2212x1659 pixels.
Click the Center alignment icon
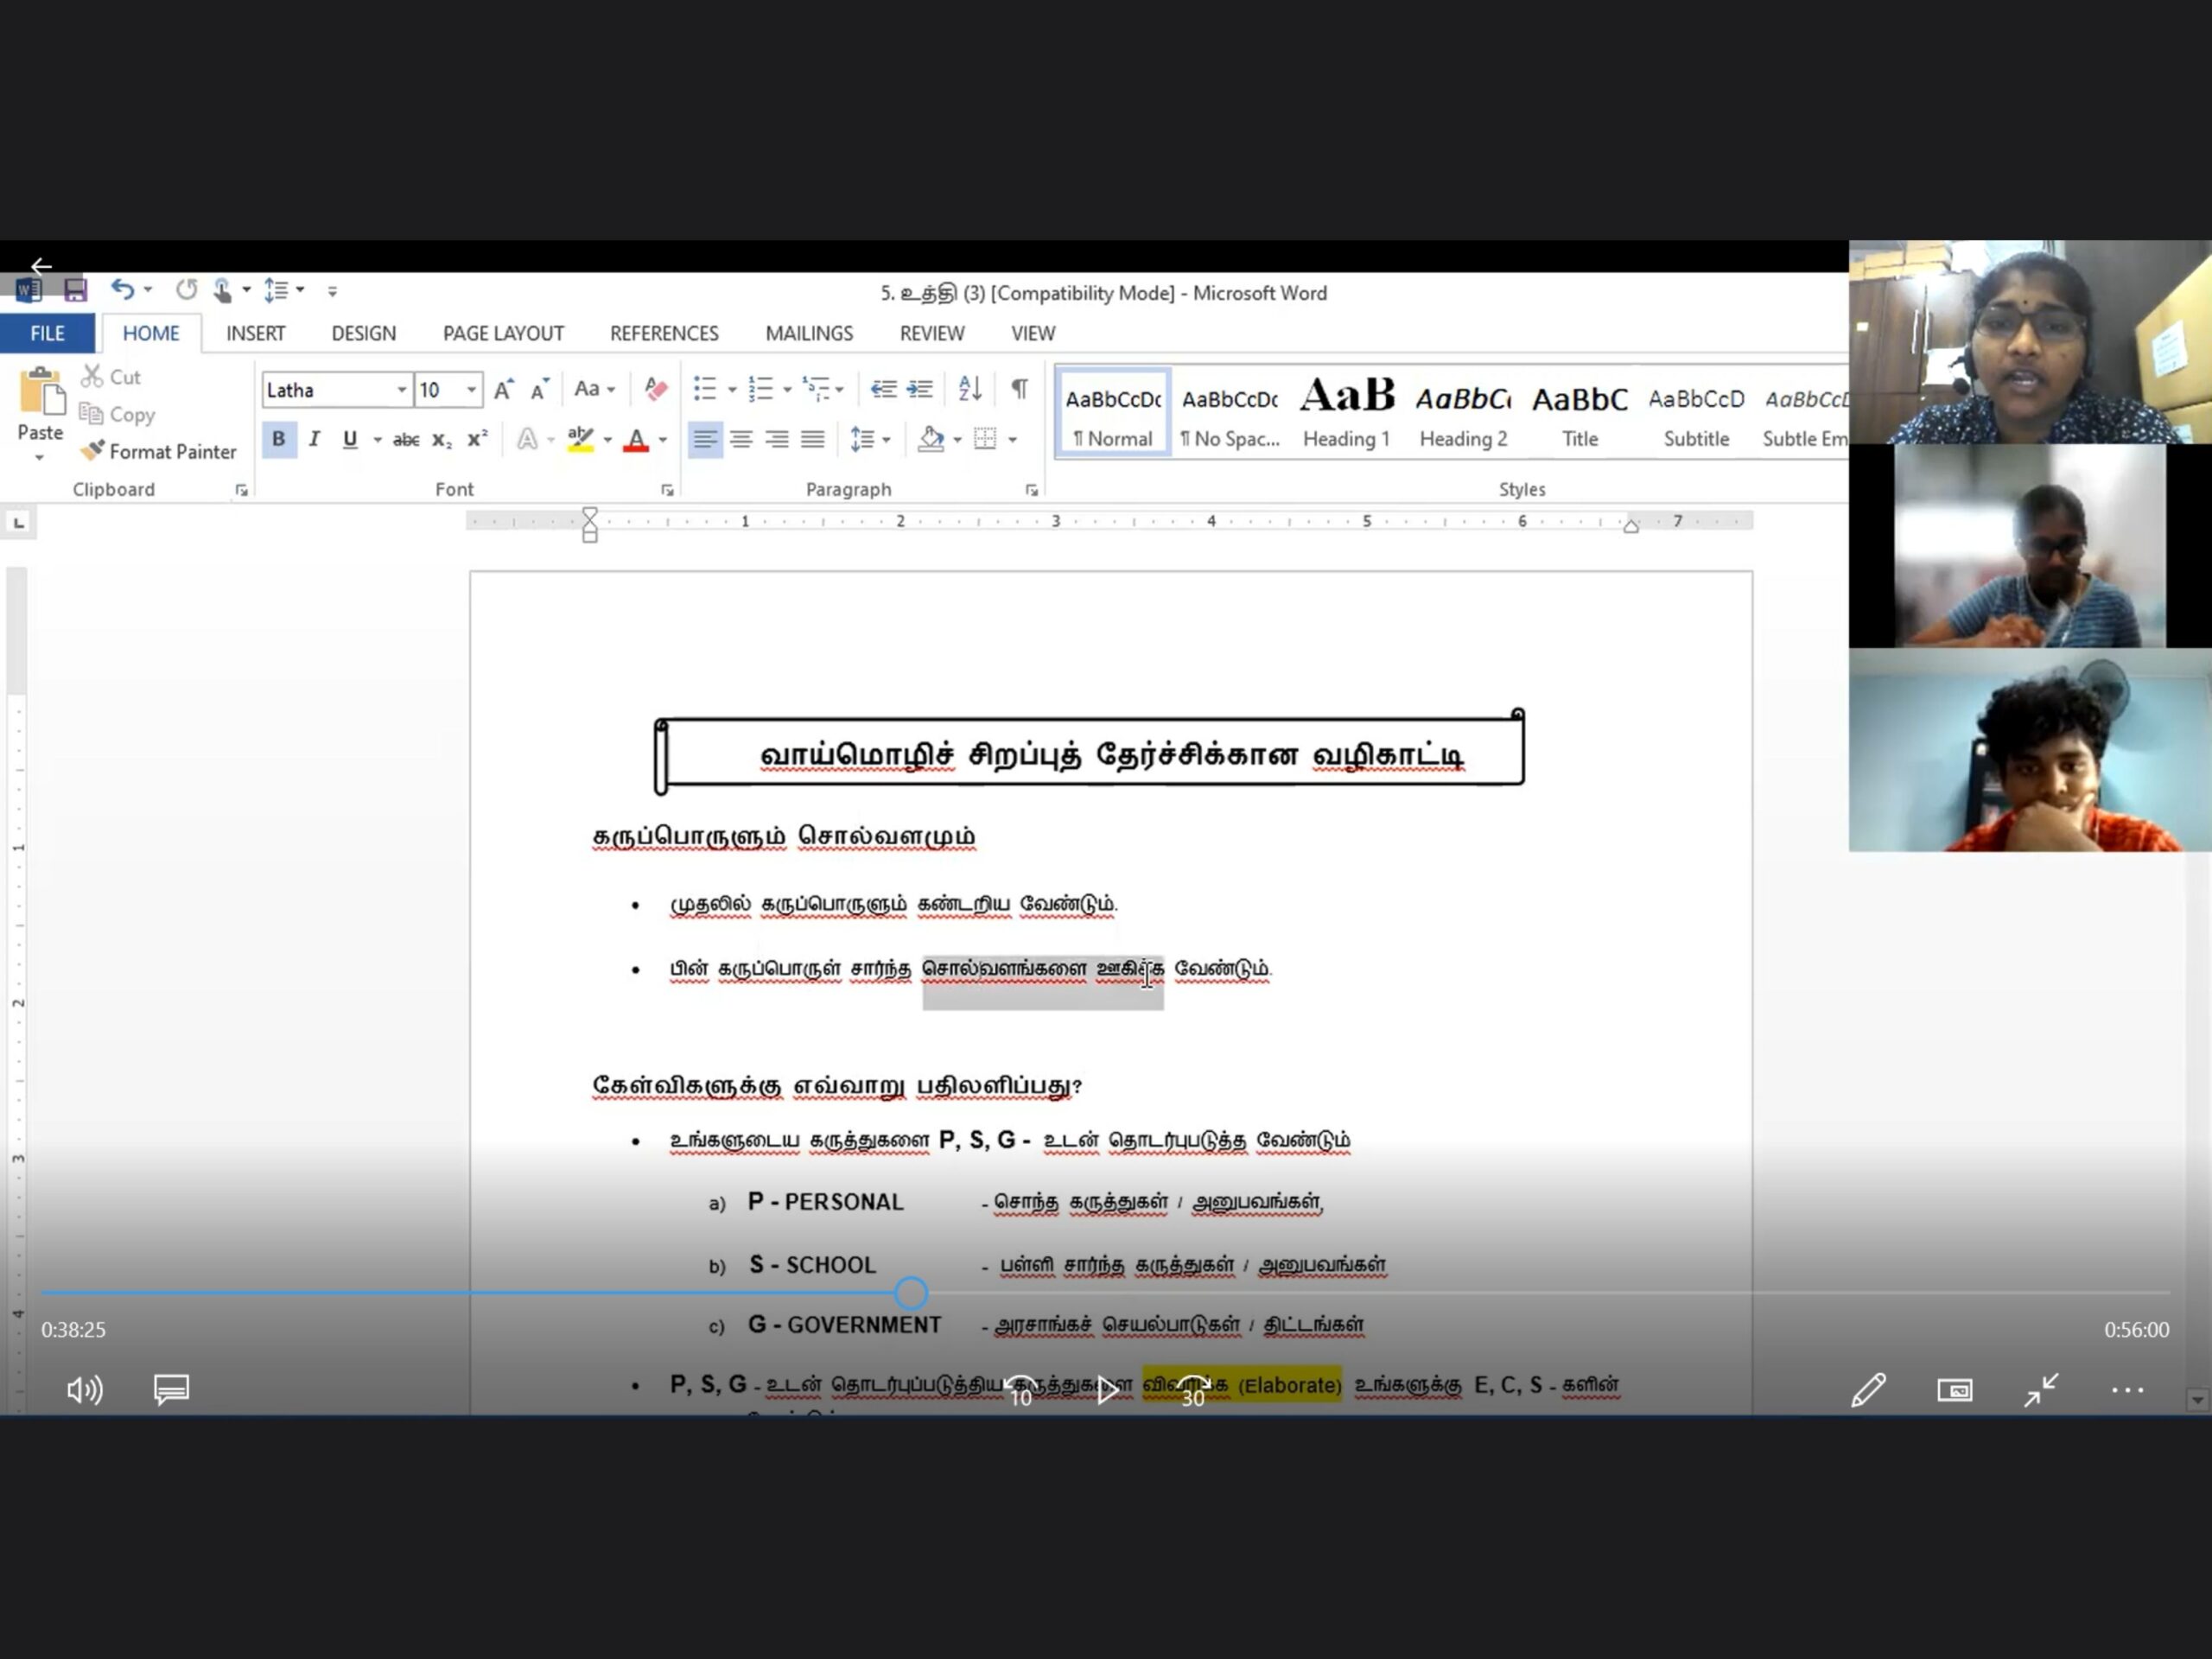[741, 439]
